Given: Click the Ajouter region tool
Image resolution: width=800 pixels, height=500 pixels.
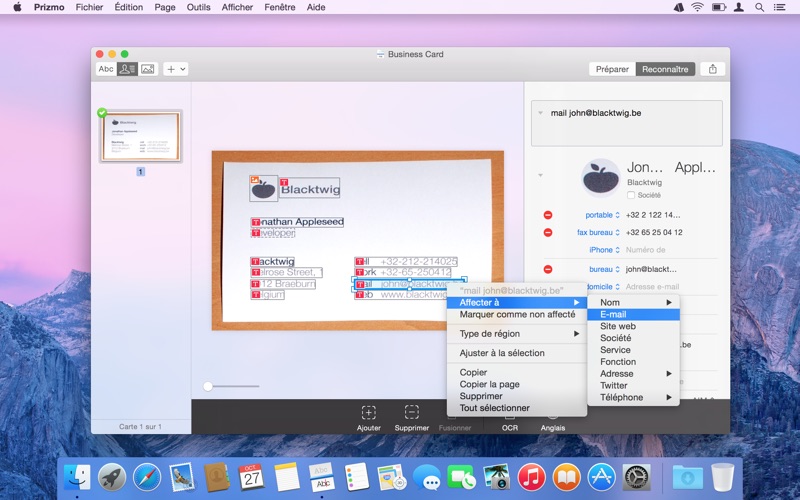Looking at the screenshot, I should pos(368,418).
